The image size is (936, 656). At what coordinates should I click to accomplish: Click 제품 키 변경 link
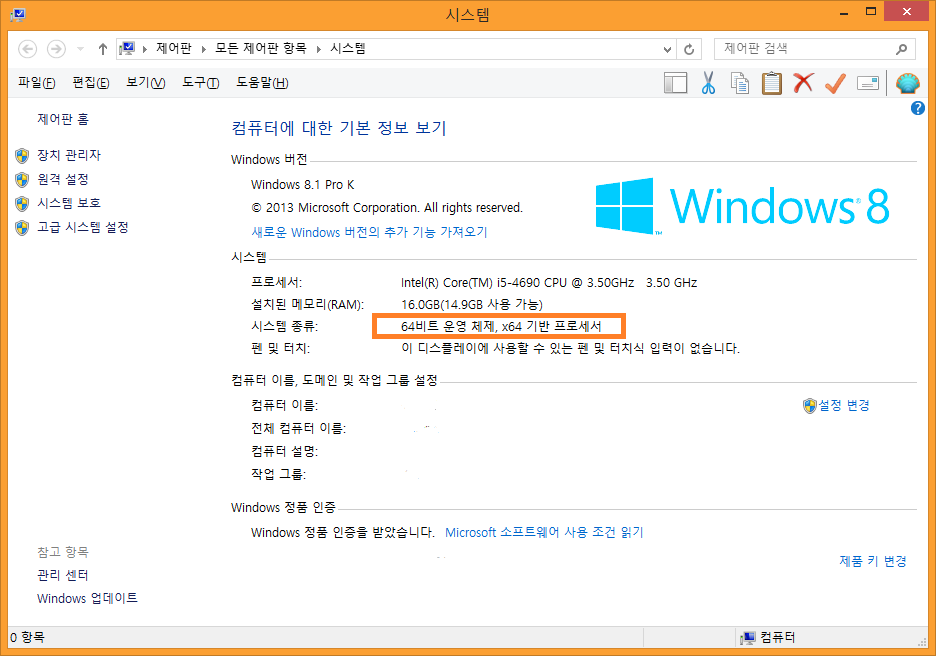pyautogui.click(x=873, y=561)
